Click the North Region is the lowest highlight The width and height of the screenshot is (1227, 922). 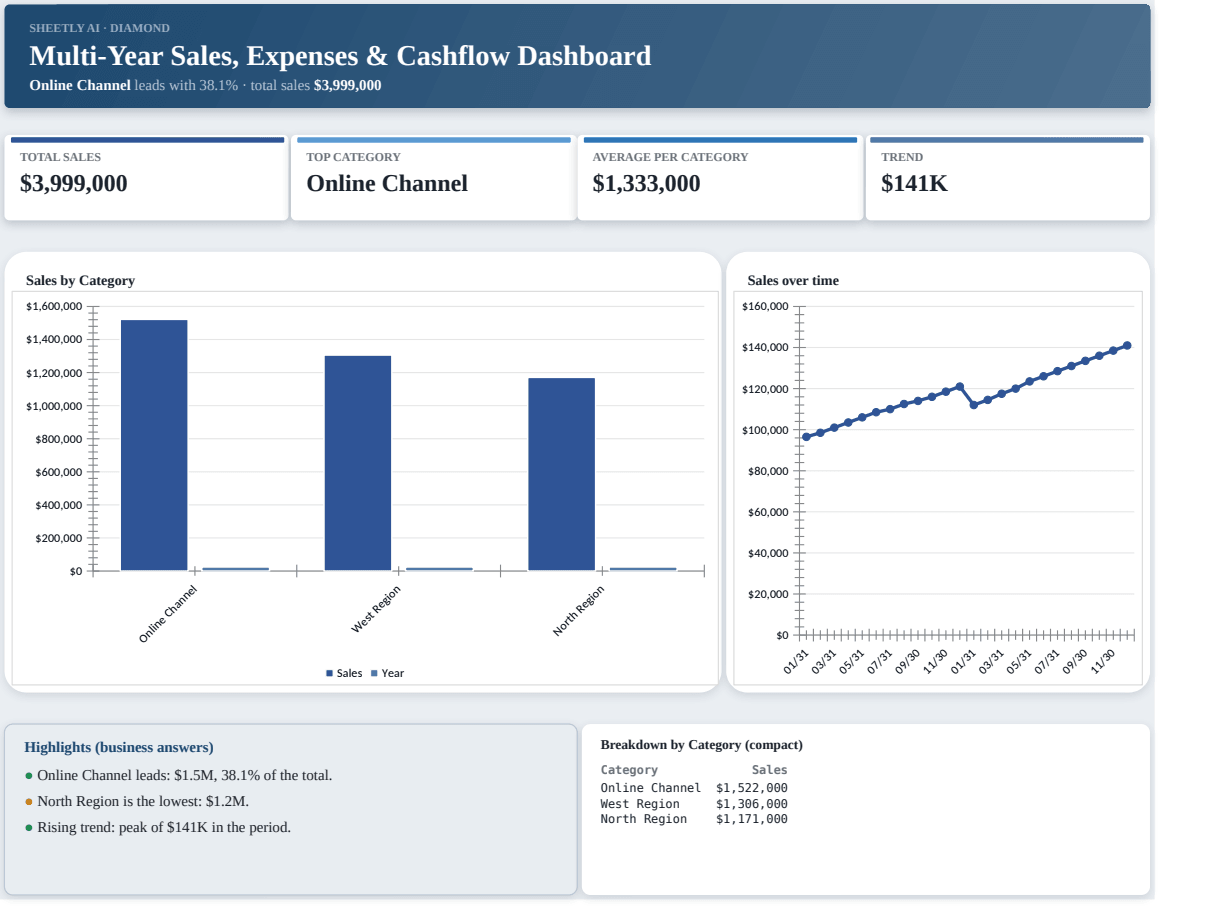143,801
